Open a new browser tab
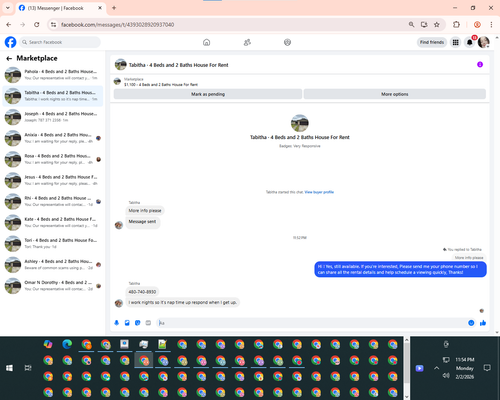 [114, 8]
